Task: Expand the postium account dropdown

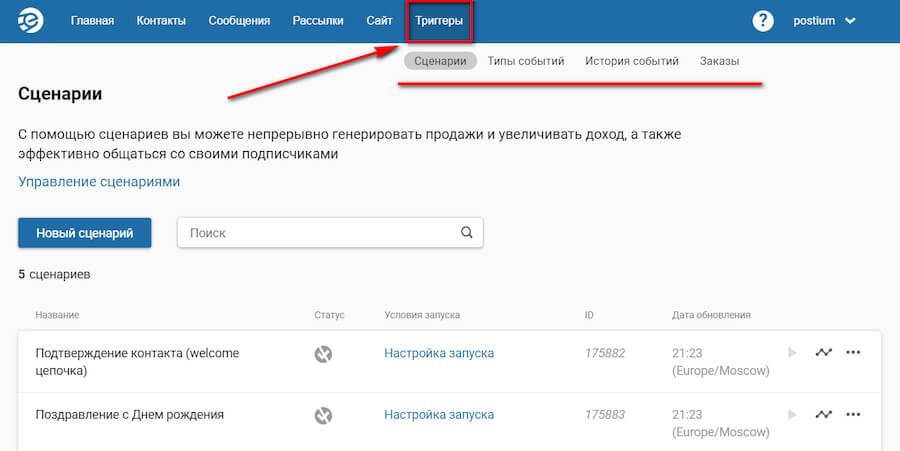Action: coord(825,21)
